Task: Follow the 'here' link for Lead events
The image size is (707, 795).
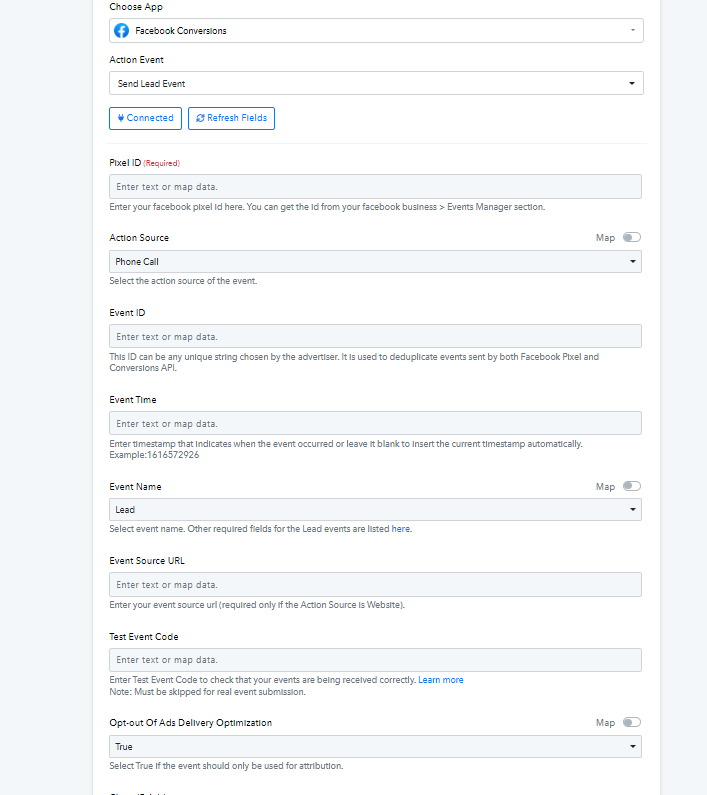Action: [x=400, y=529]
